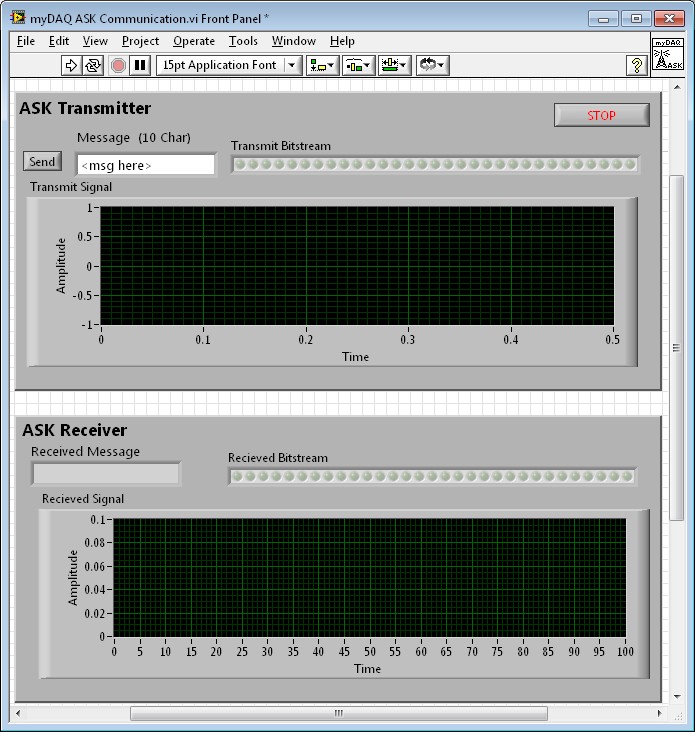The image size is (695, 732).
Task: Open the Operate menu
Action: point(193,41)
